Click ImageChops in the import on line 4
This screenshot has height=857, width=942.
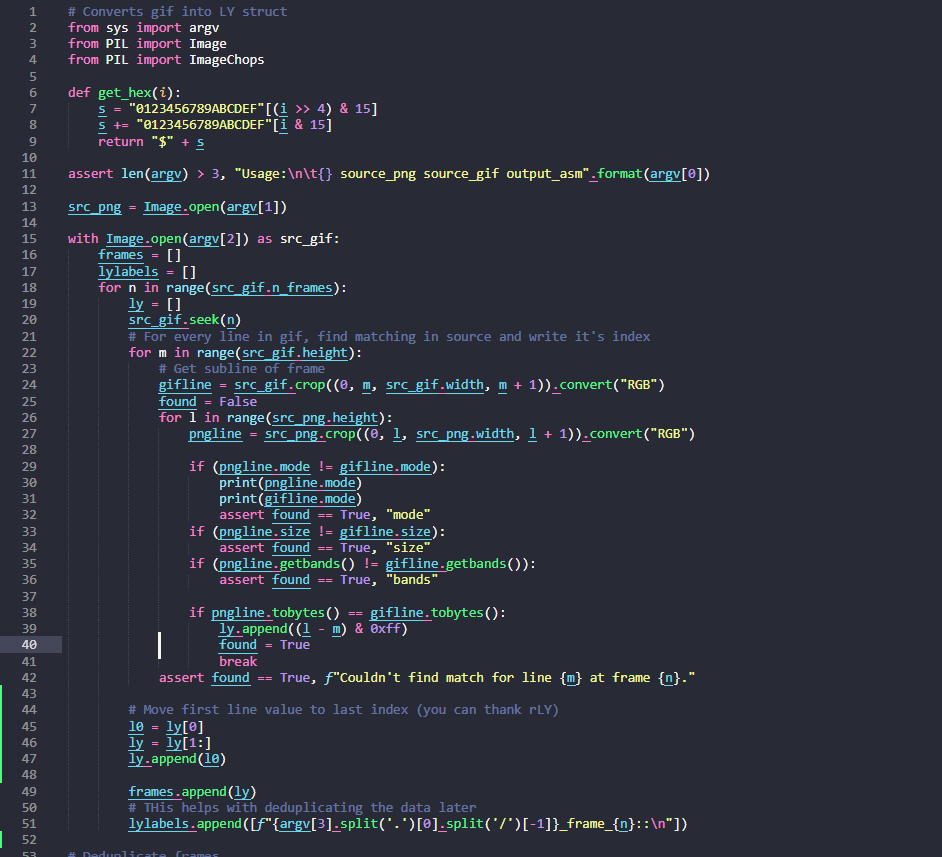point(227,60)
